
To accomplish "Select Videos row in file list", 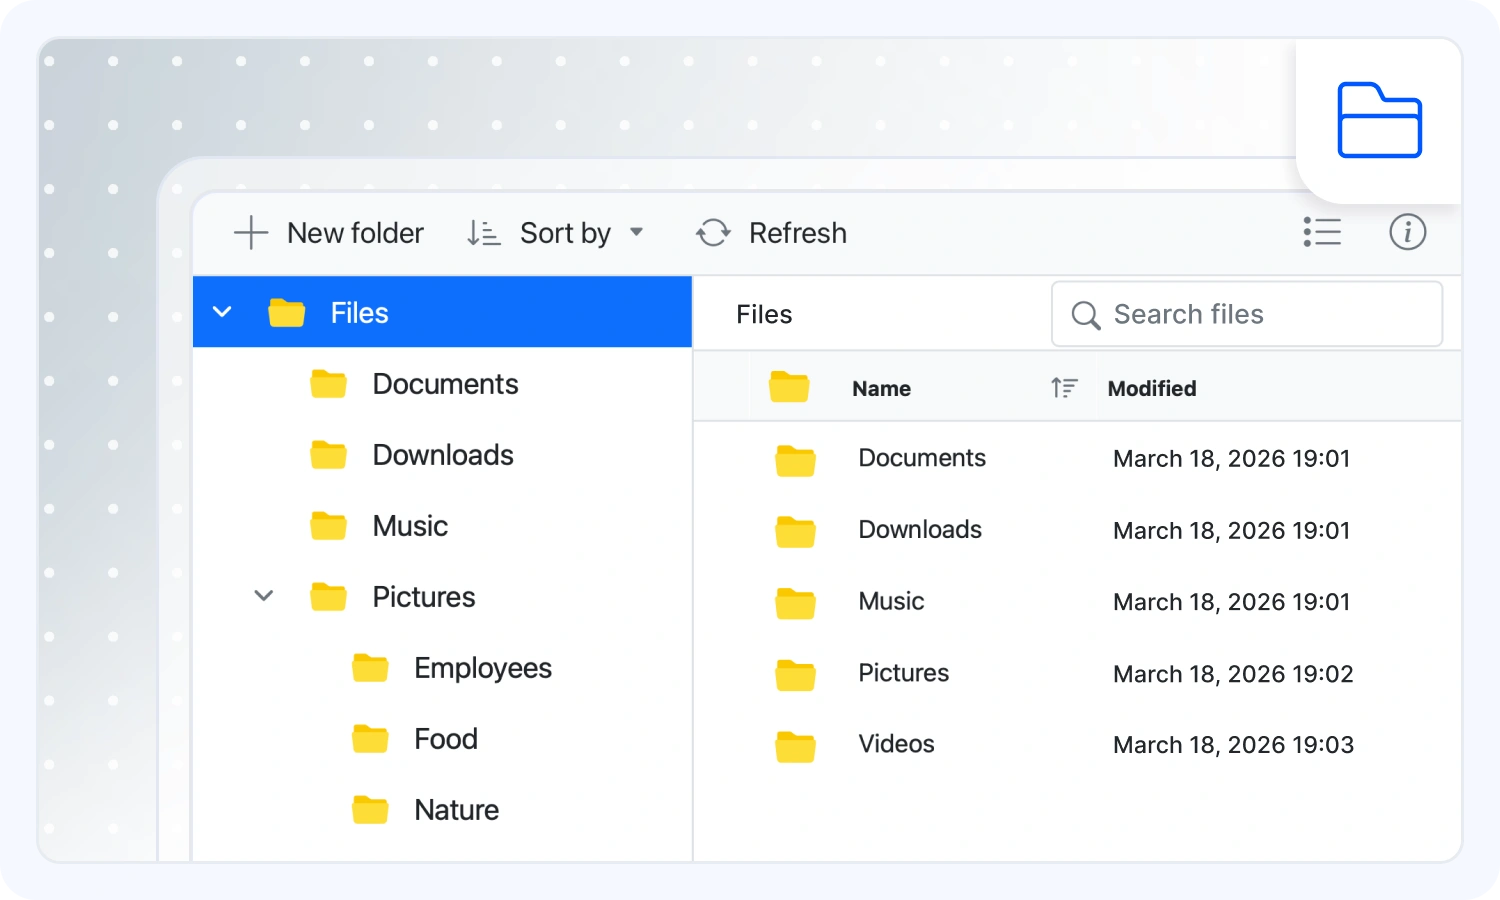I will pyautogui.click(x=1077, y=744).
